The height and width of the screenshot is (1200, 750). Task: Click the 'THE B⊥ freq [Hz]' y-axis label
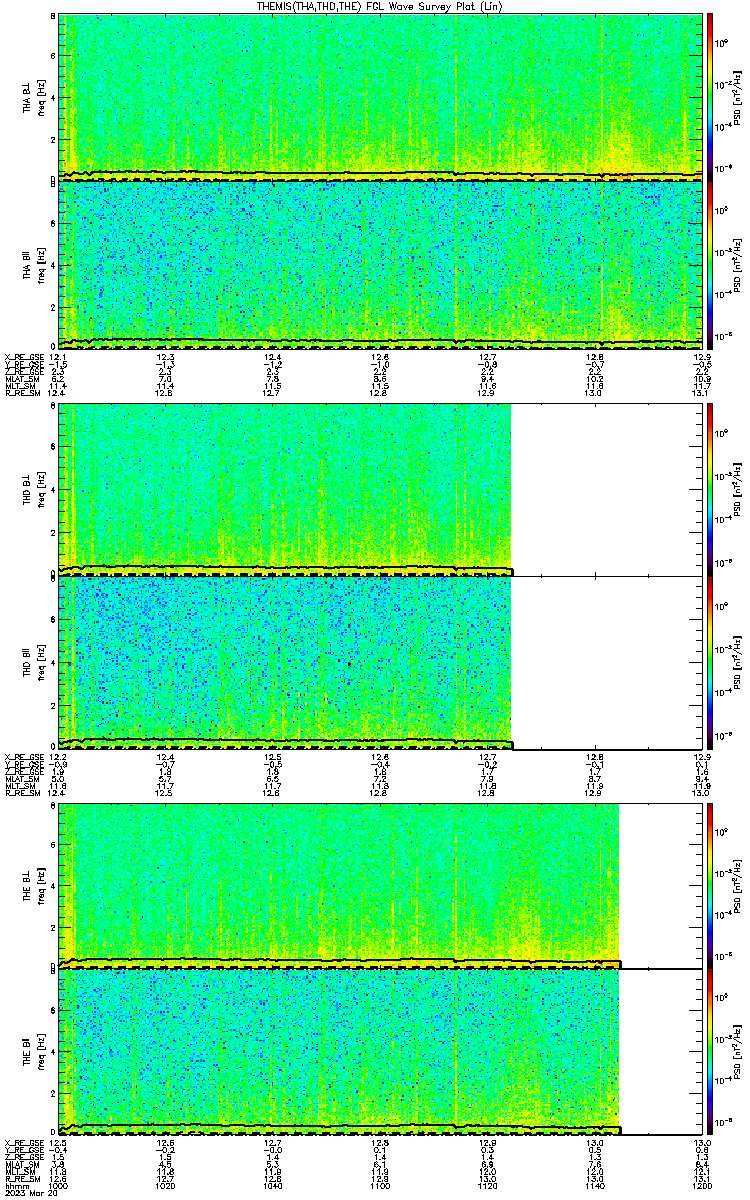click(33, 886)
